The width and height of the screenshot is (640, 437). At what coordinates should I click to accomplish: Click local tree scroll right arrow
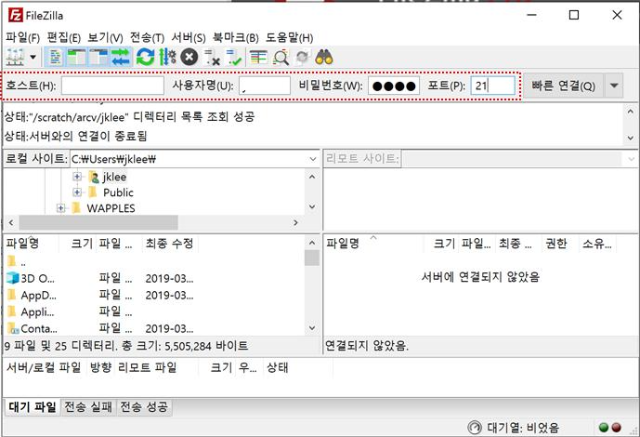tap(296, 222)
